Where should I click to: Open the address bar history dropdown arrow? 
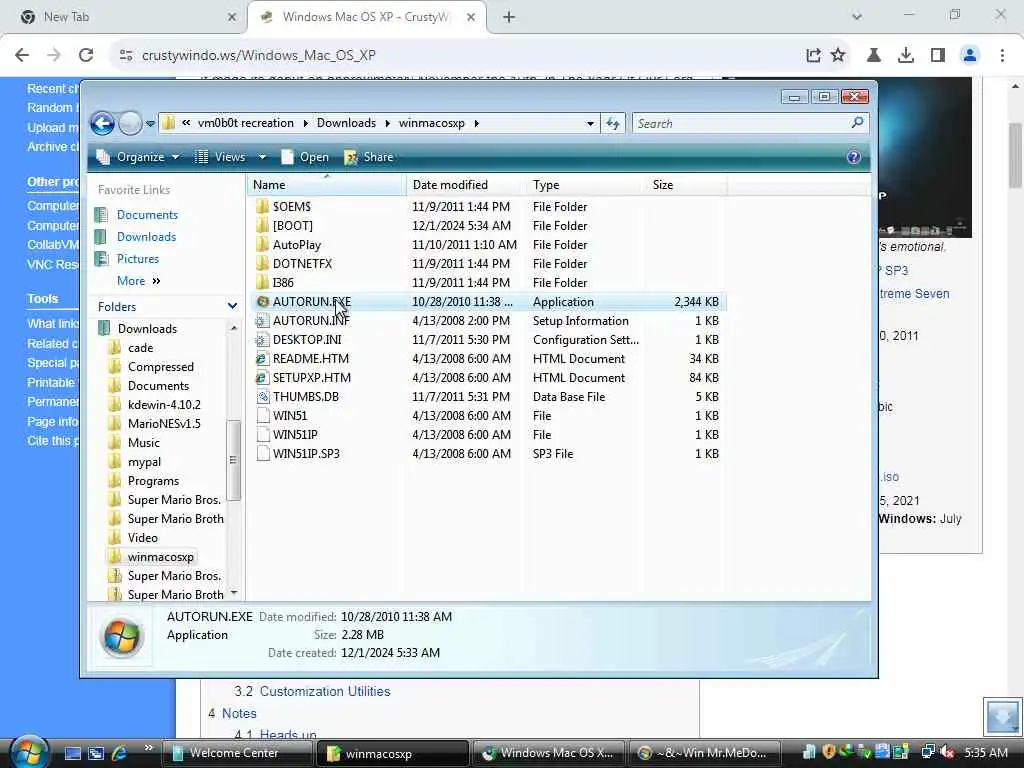pyautogui.click(x=590, y=123)
